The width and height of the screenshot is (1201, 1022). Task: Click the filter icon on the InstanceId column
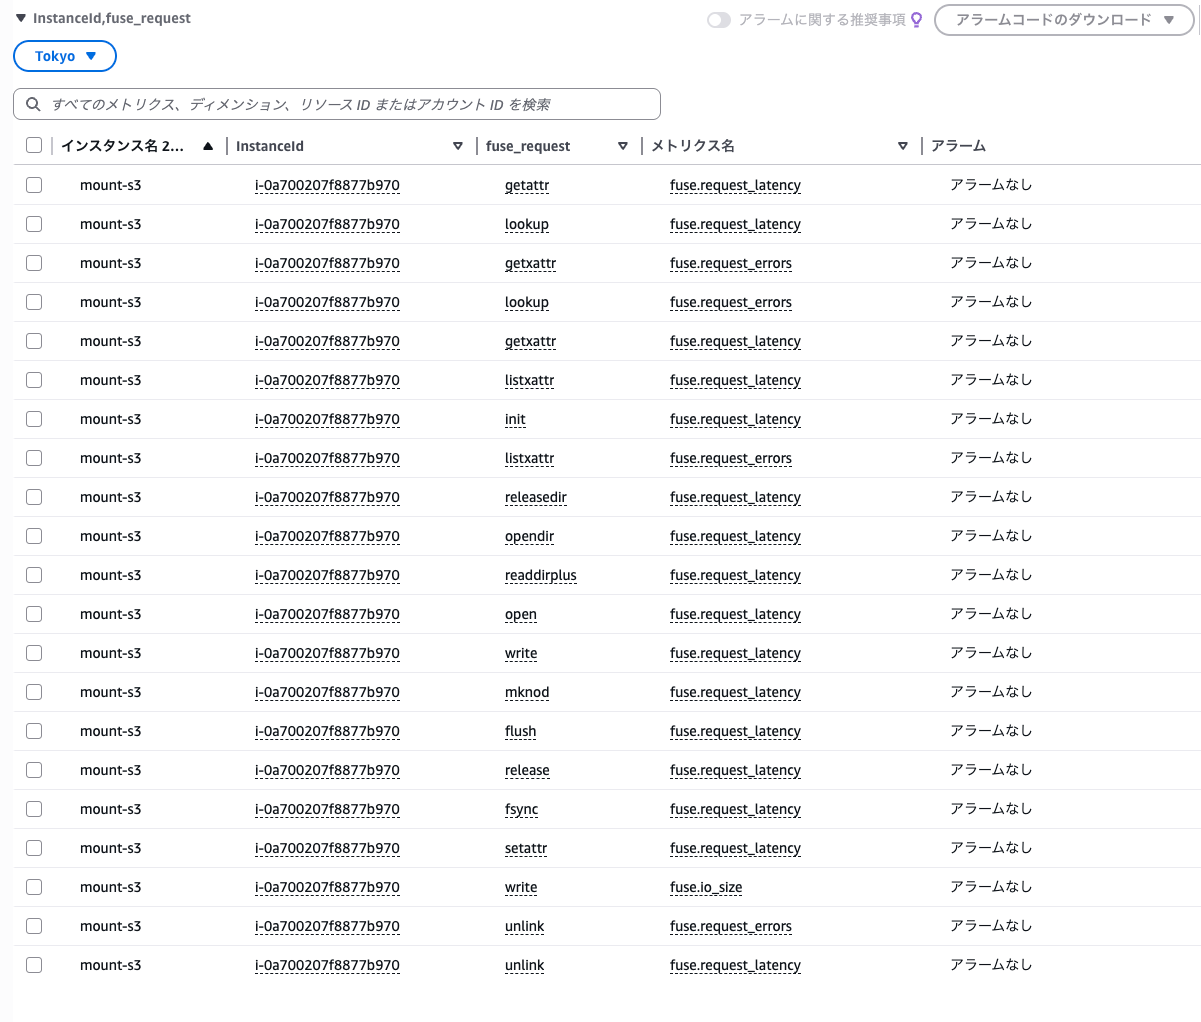point(458,145)
